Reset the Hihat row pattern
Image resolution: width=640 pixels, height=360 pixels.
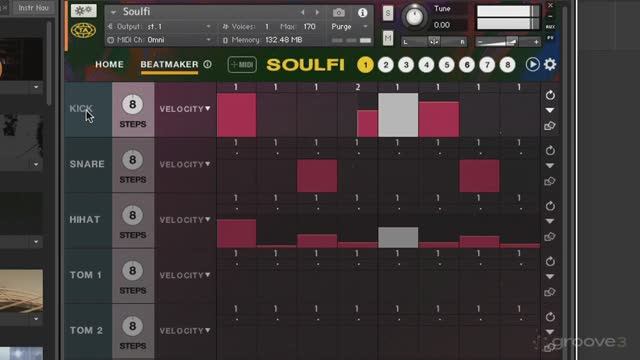550,206
